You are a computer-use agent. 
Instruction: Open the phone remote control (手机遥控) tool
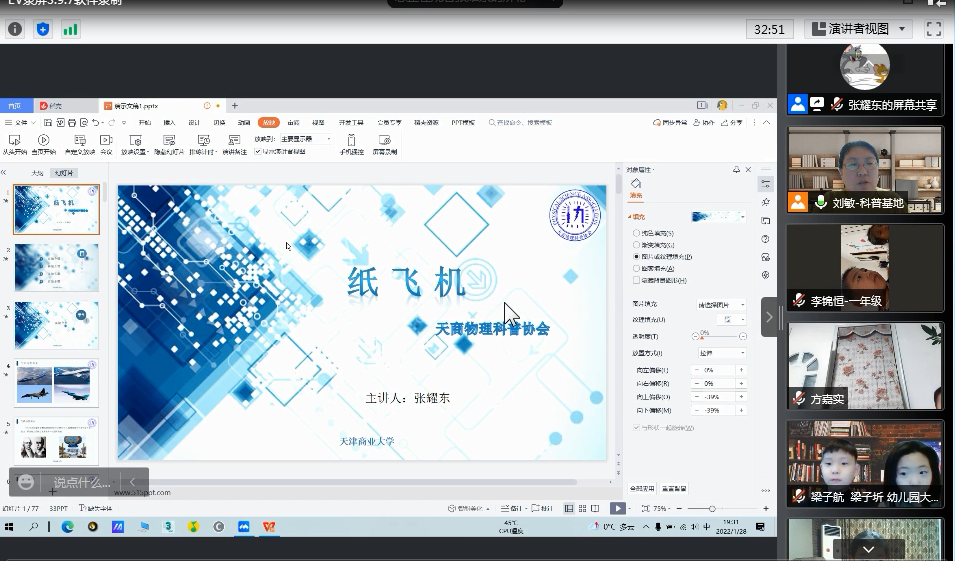click(x=350, y=141)
